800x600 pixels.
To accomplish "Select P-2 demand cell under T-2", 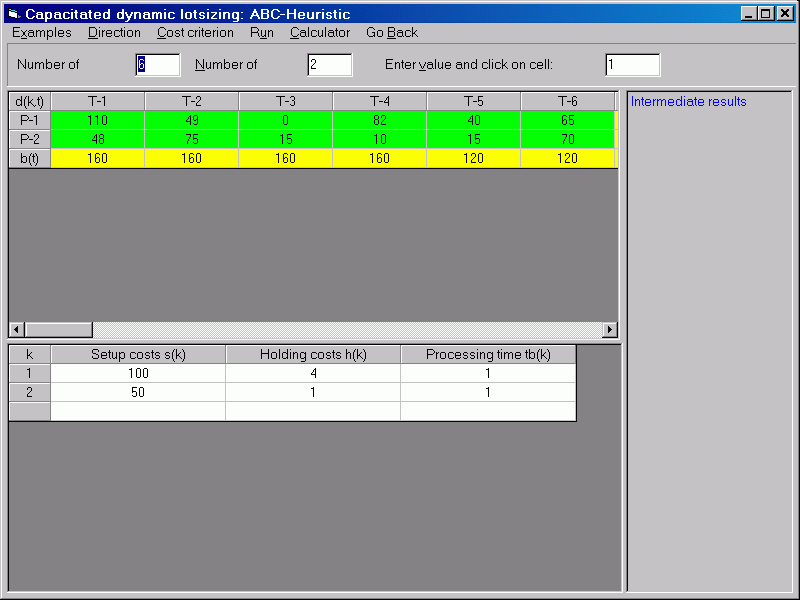I will (191, 139).
